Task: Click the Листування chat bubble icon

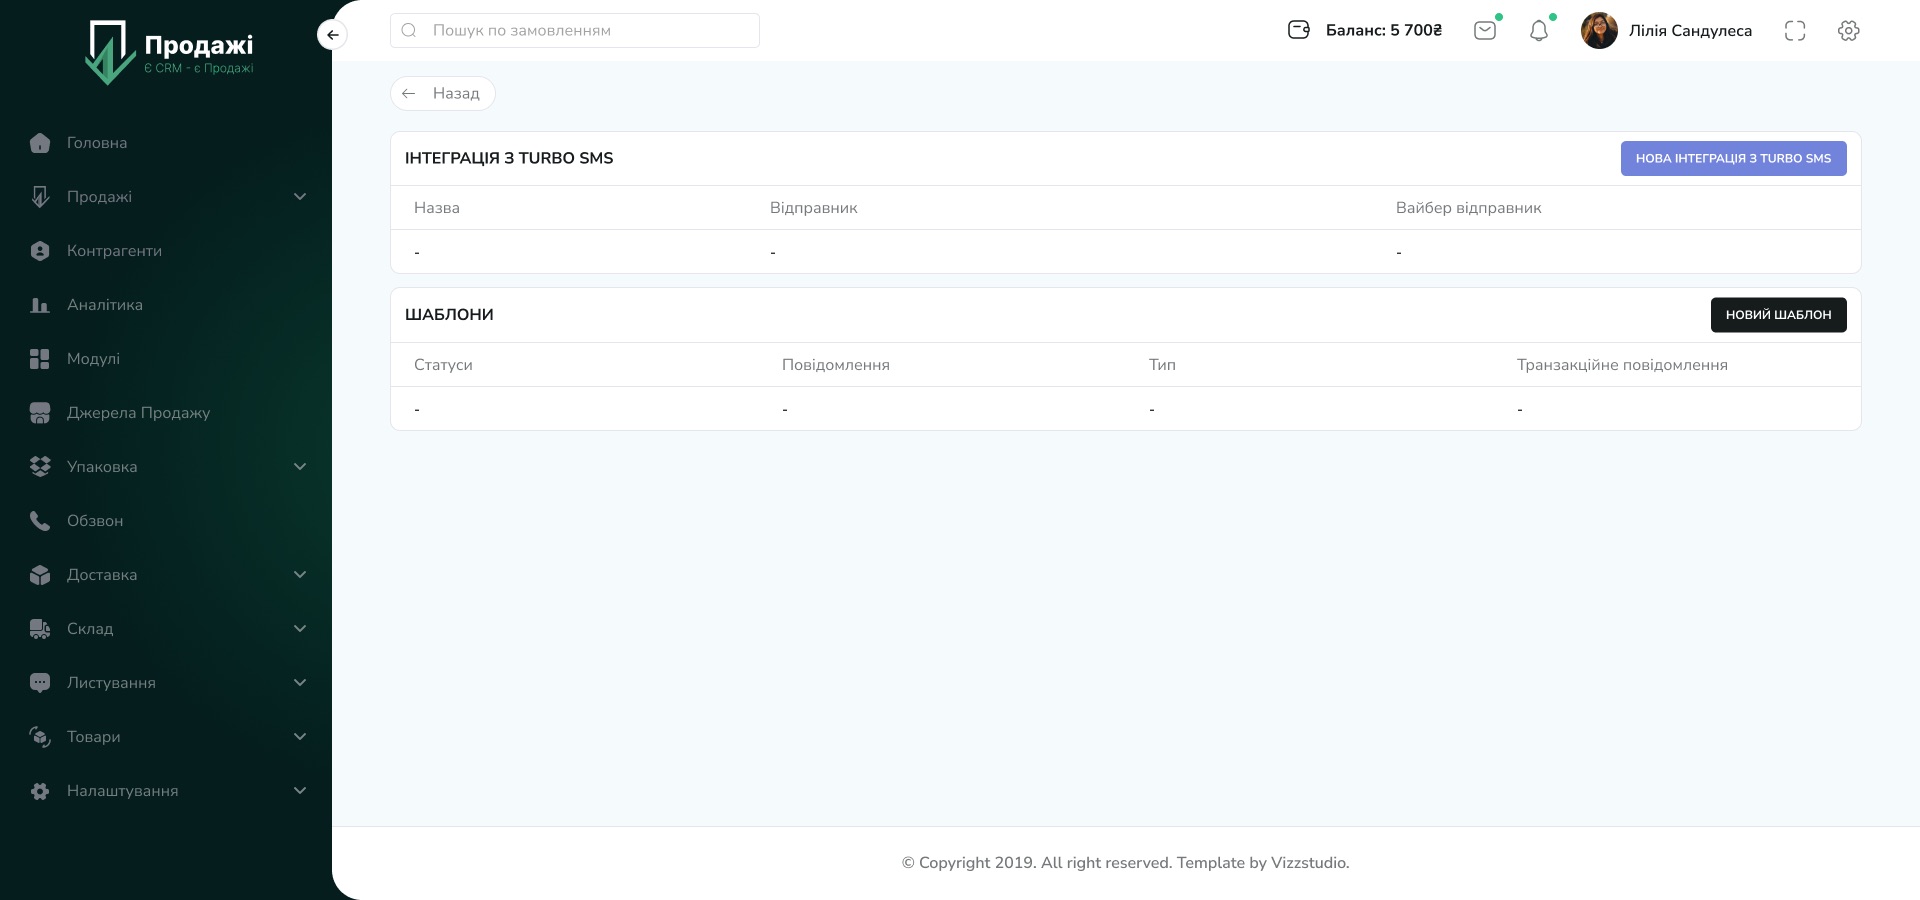Action: click(40, 683)
